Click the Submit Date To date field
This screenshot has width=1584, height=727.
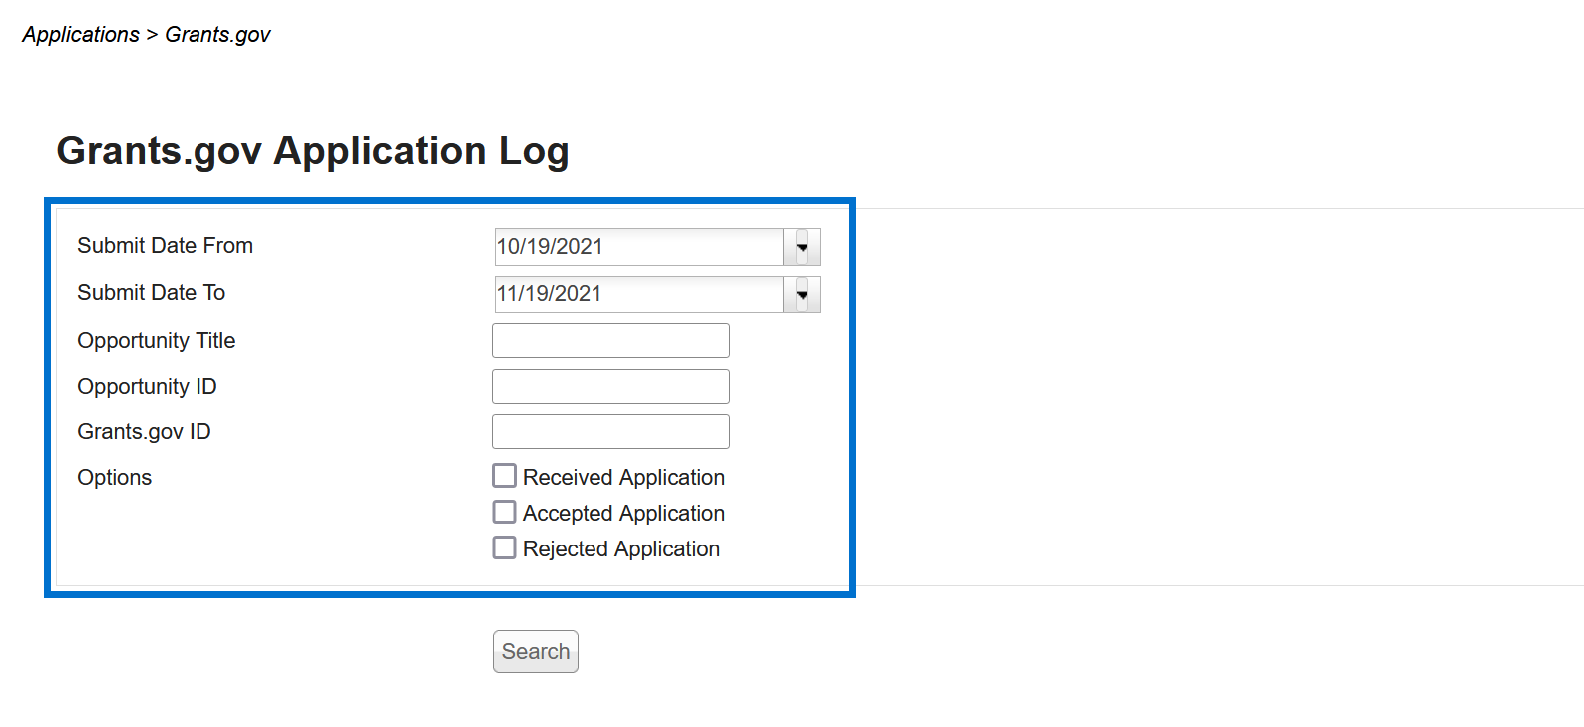pyautogui.click(x=639, y=294)
